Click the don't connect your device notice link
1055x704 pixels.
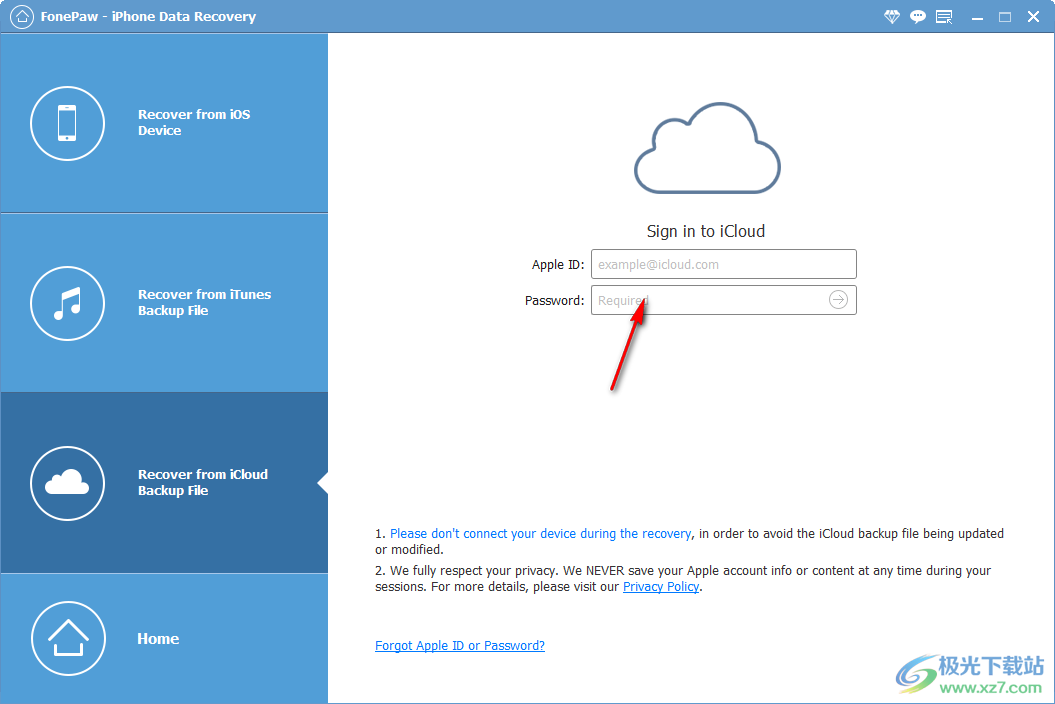540,534
